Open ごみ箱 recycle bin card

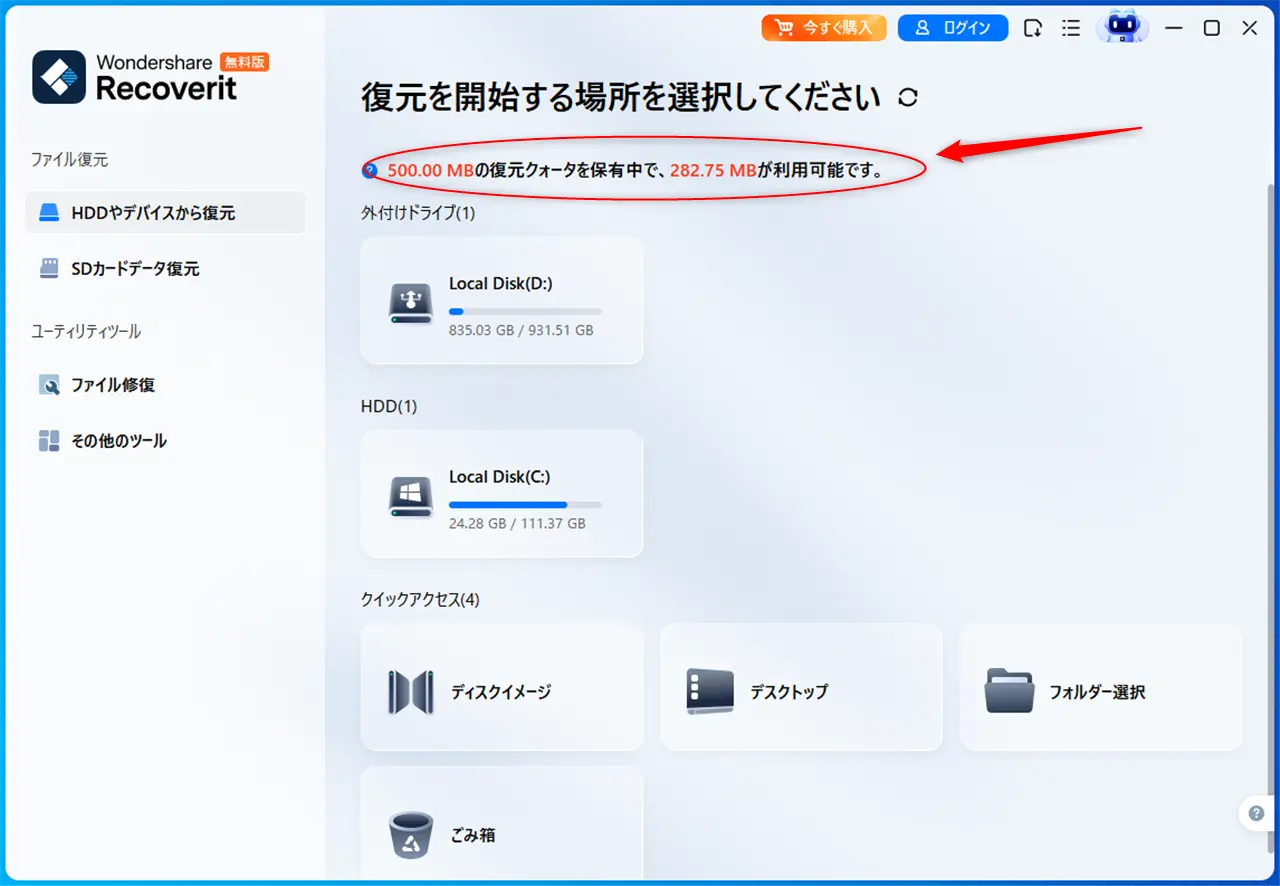click(502, 825)
